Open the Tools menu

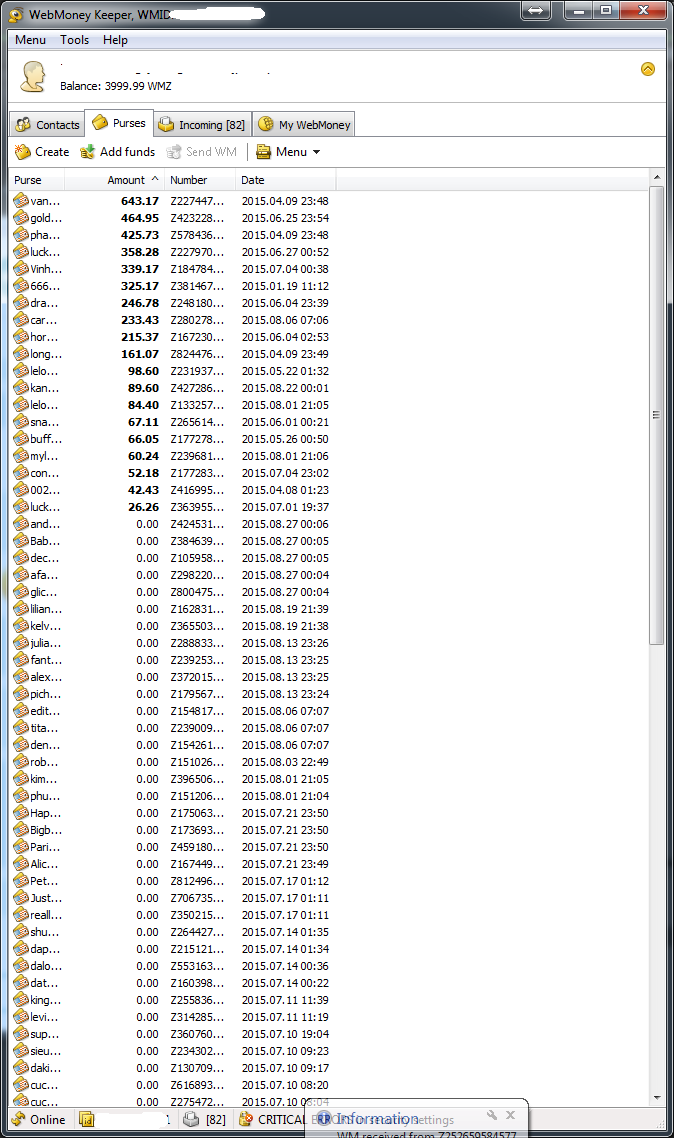click(75, 40)
